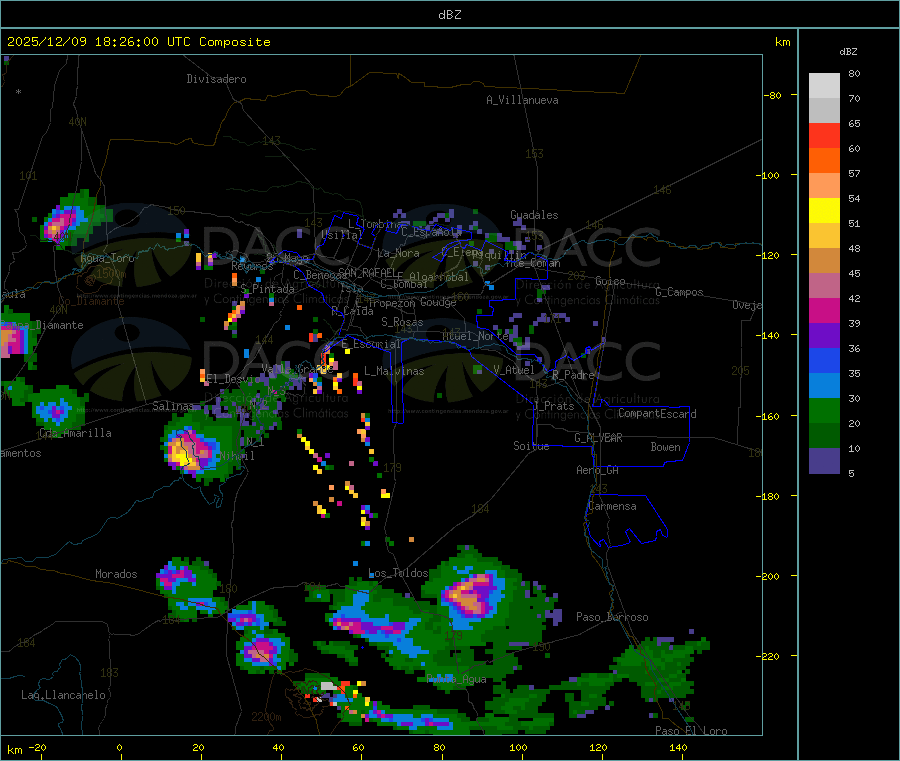Click the 0 km tick on horizontal axis
Image resolution: width=900 pixels, height=761 pixels.
pos(119,747)
